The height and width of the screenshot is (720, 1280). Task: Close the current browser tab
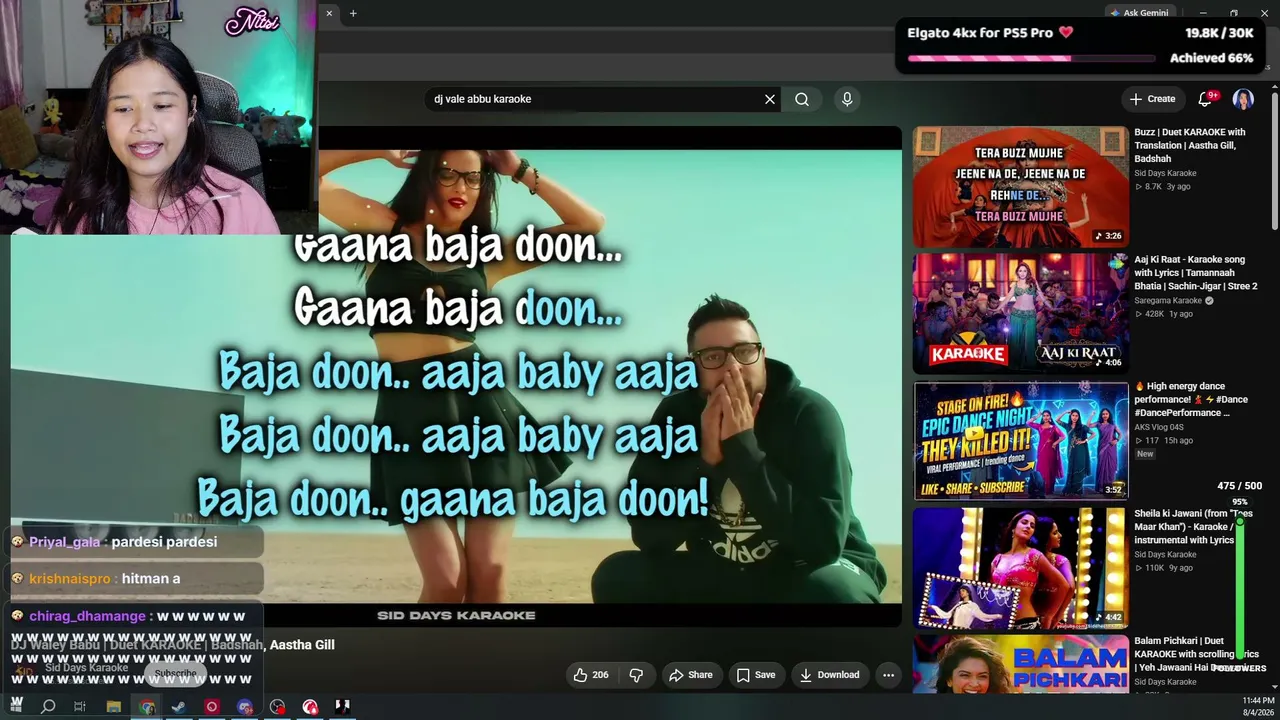[329, 13]
